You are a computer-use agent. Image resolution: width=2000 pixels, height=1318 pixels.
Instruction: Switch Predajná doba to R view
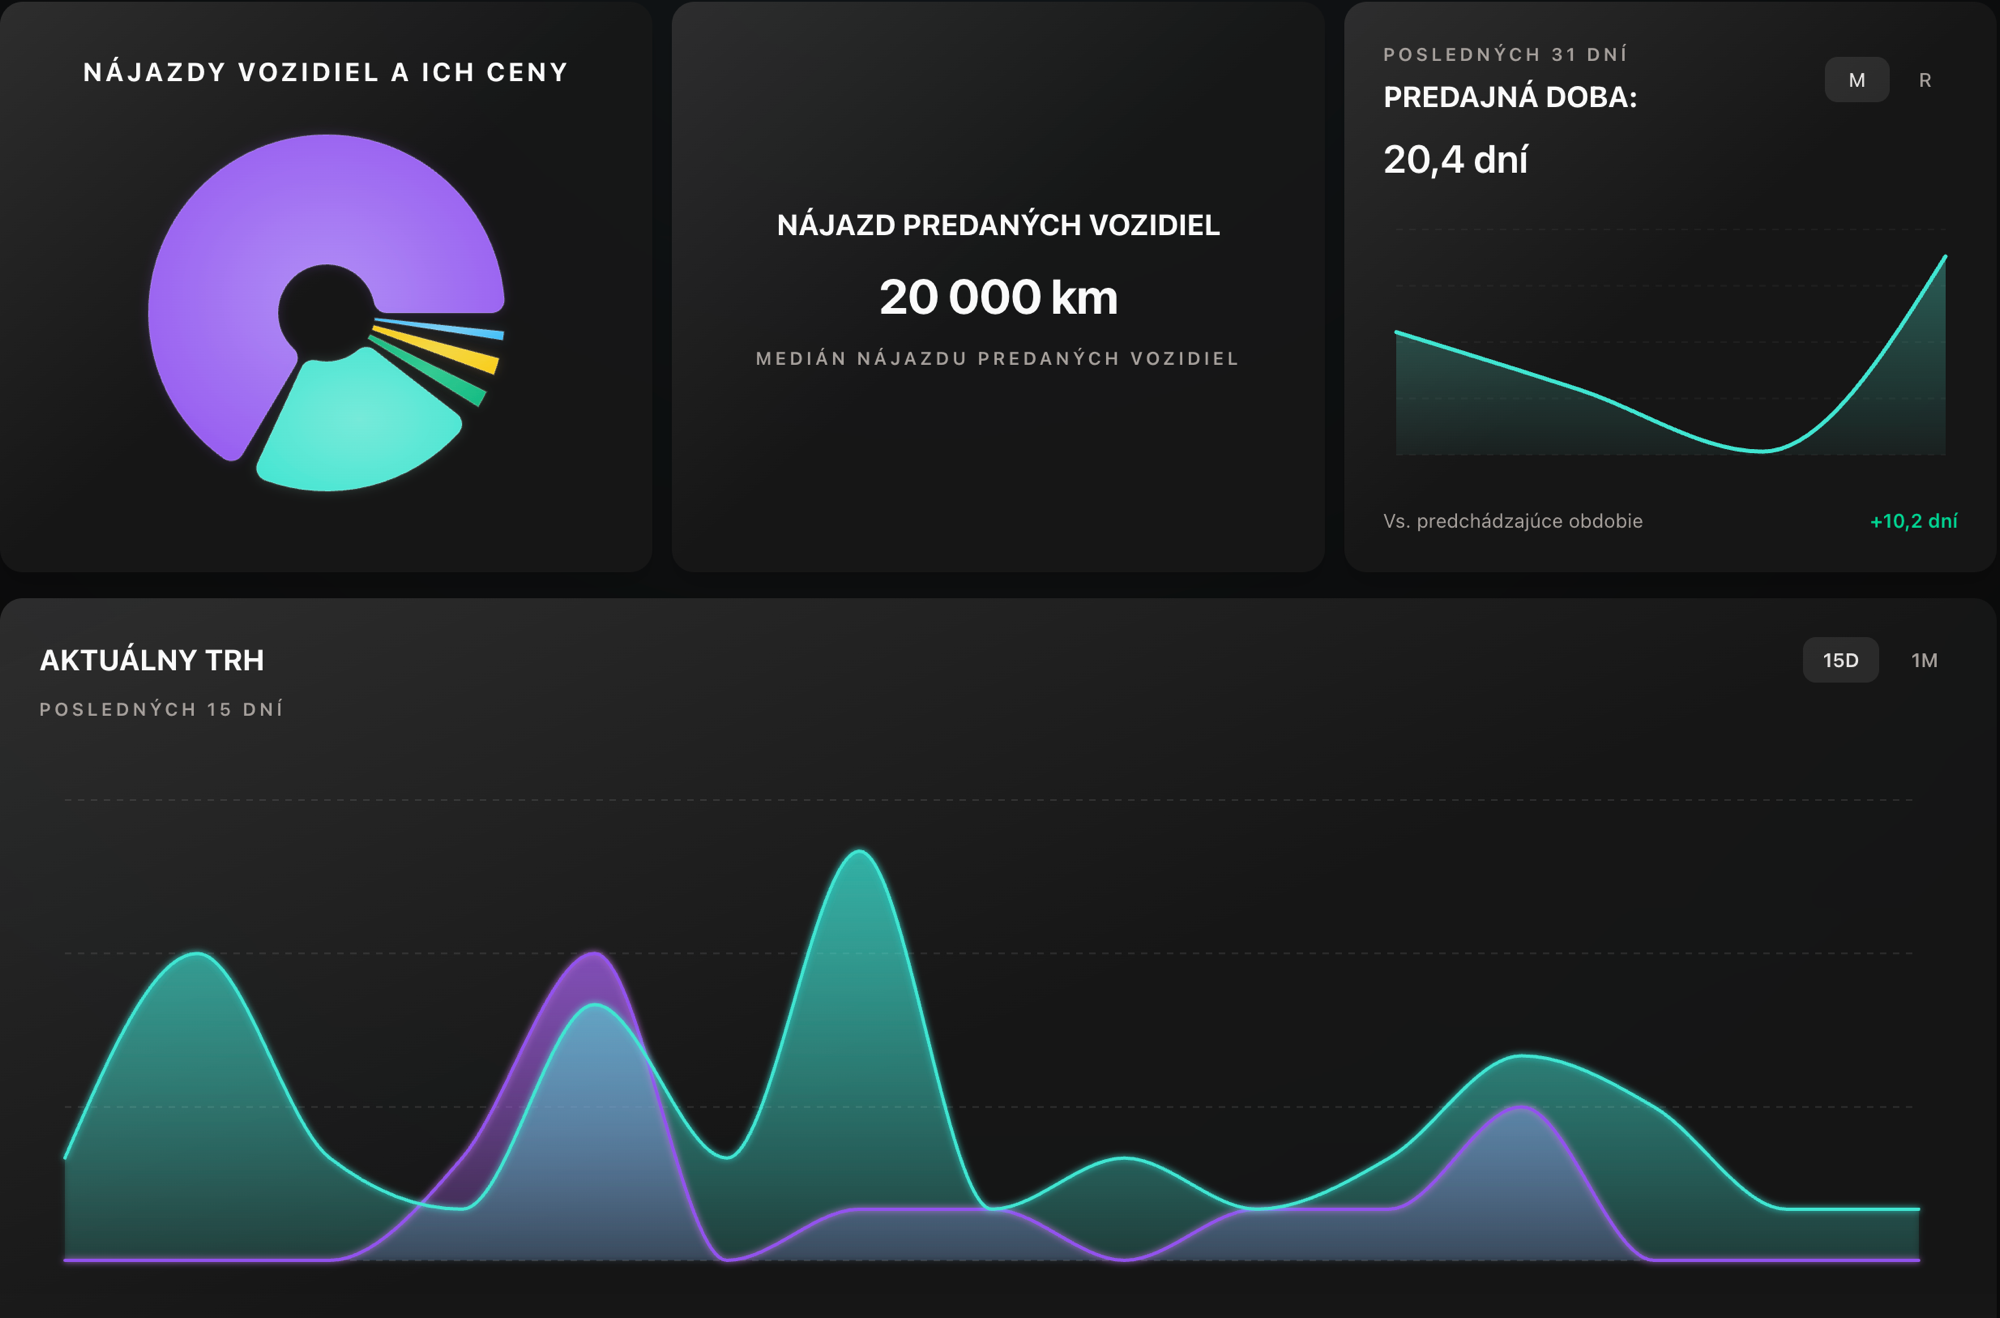1924,80
